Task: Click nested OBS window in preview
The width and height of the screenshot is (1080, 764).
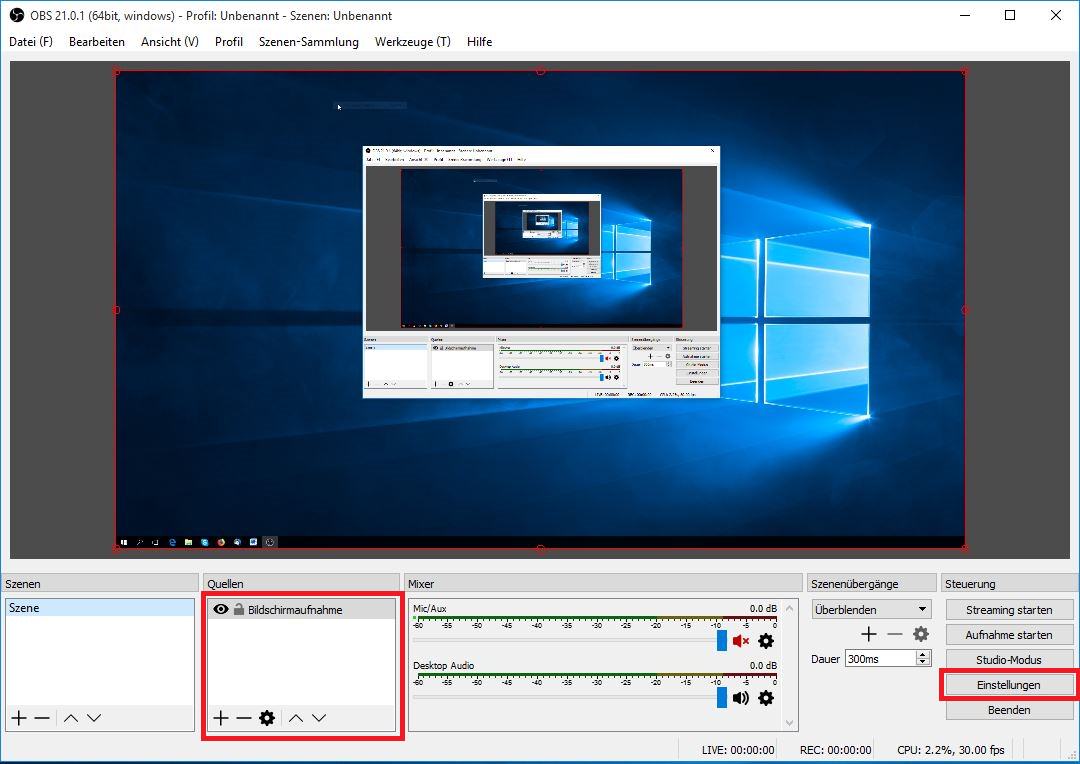Action: pos(541,271)
